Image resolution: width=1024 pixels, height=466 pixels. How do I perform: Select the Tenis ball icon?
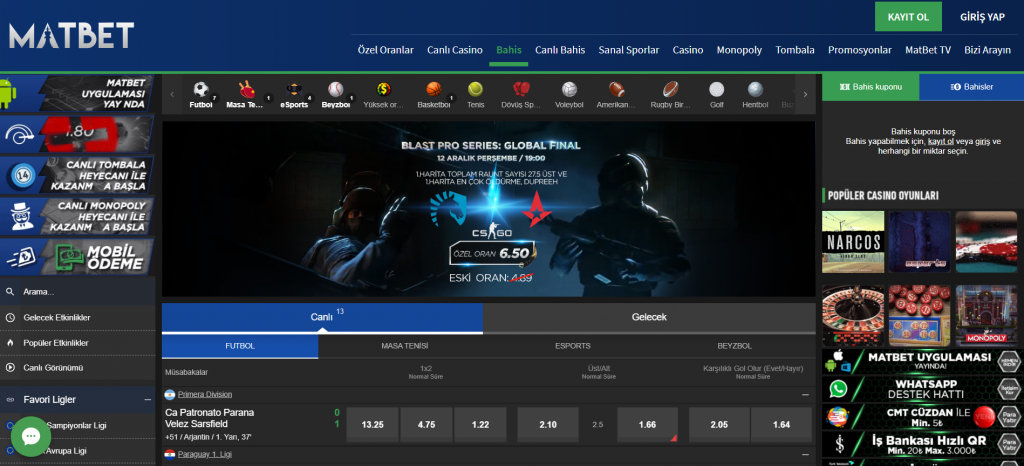click(x=475, y=91)
